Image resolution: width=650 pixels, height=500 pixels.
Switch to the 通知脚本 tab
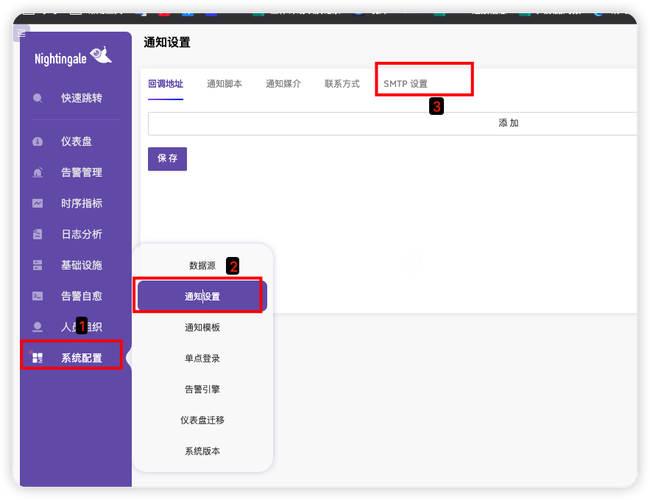(224, 84)
